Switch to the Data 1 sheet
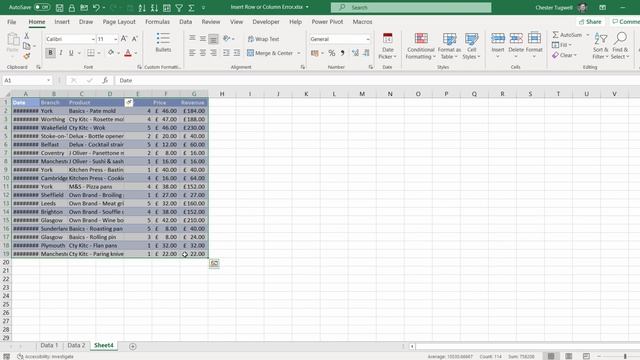This screenshot has height=360, width=640. 49,345
